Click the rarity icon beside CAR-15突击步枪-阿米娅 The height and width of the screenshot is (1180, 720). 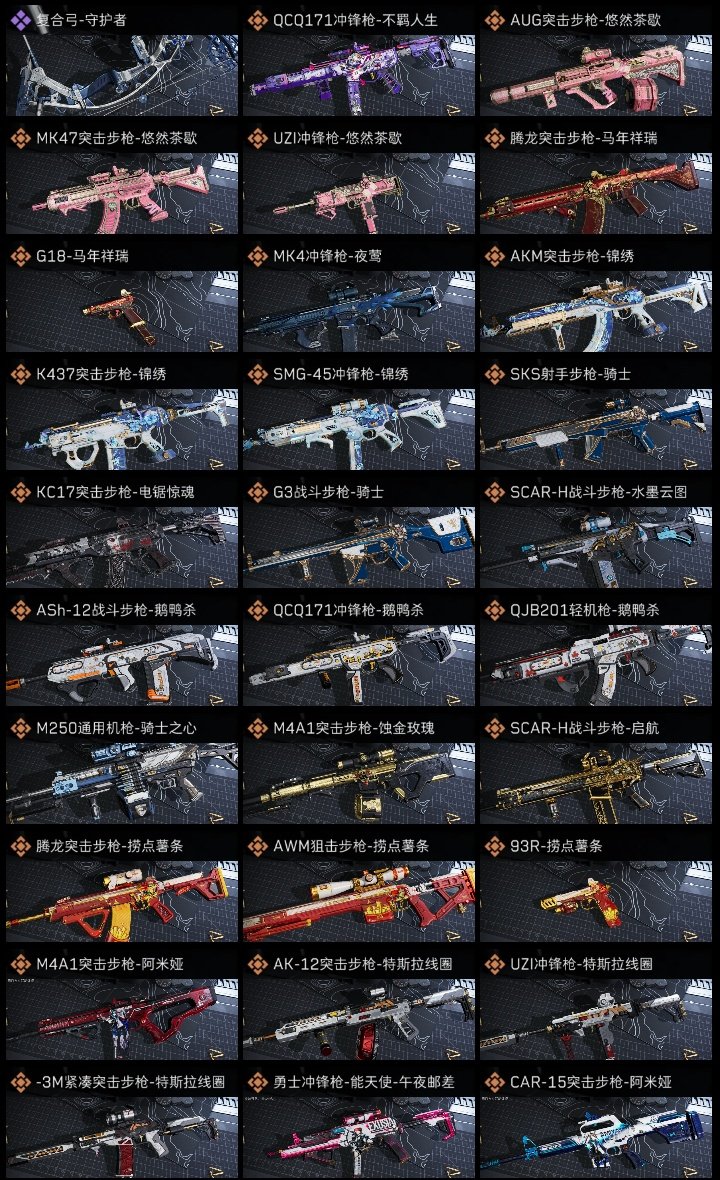point(494,1082)
